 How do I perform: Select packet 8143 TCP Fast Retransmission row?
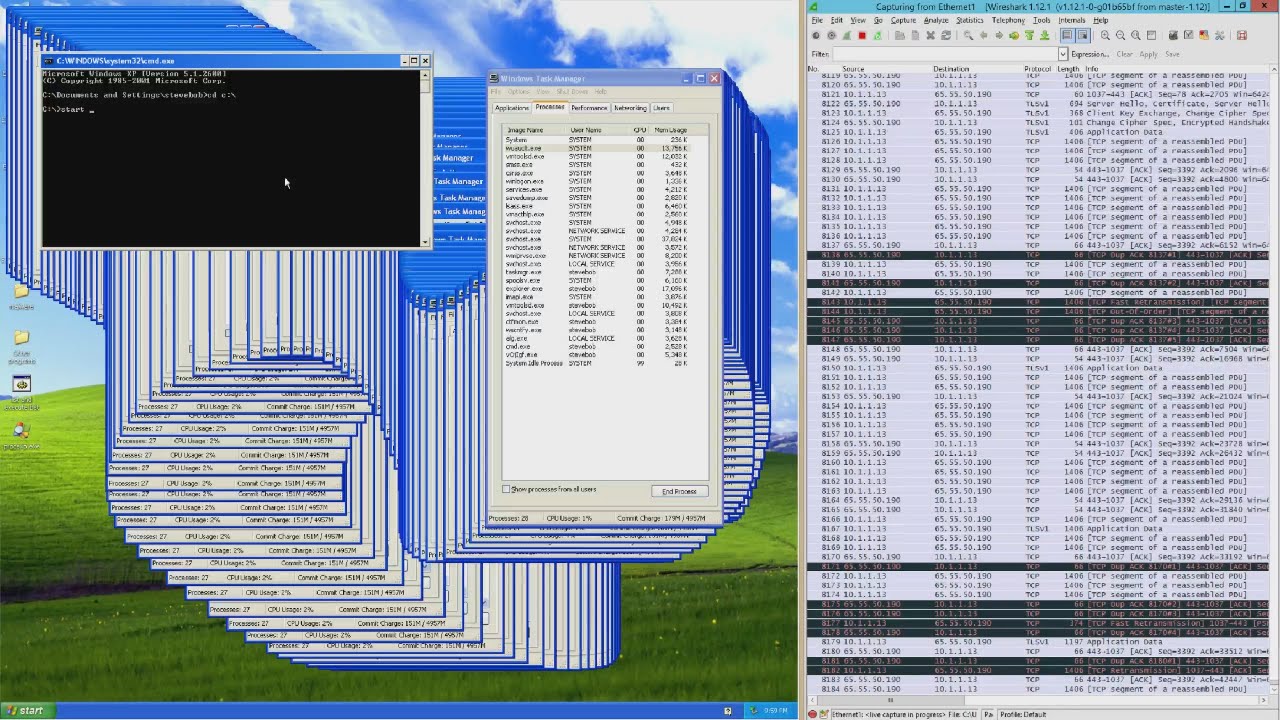click(x=1038, y=302)
